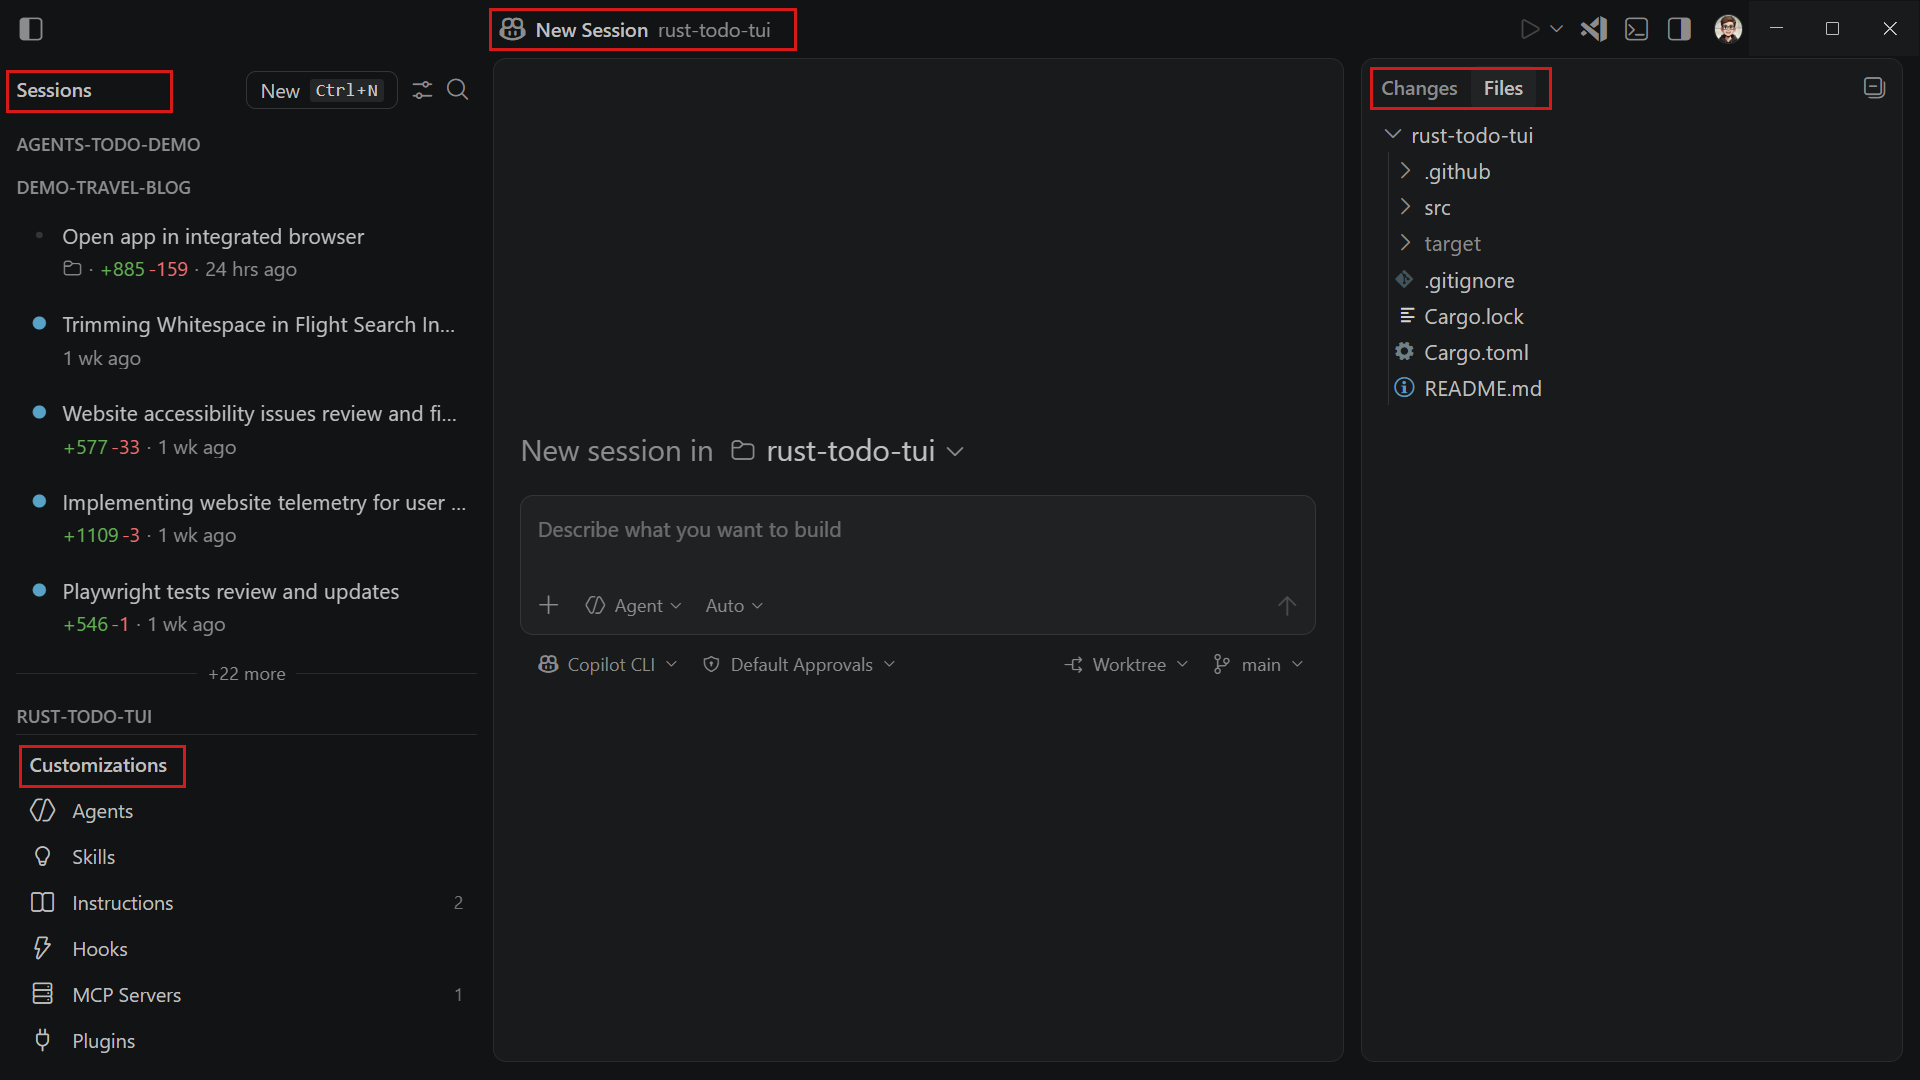Image resolution: width=1920 pixels, height=1080 pixels.
Task: Collapse the rust-todo-tui file tree
Action: click(1394, 134)
